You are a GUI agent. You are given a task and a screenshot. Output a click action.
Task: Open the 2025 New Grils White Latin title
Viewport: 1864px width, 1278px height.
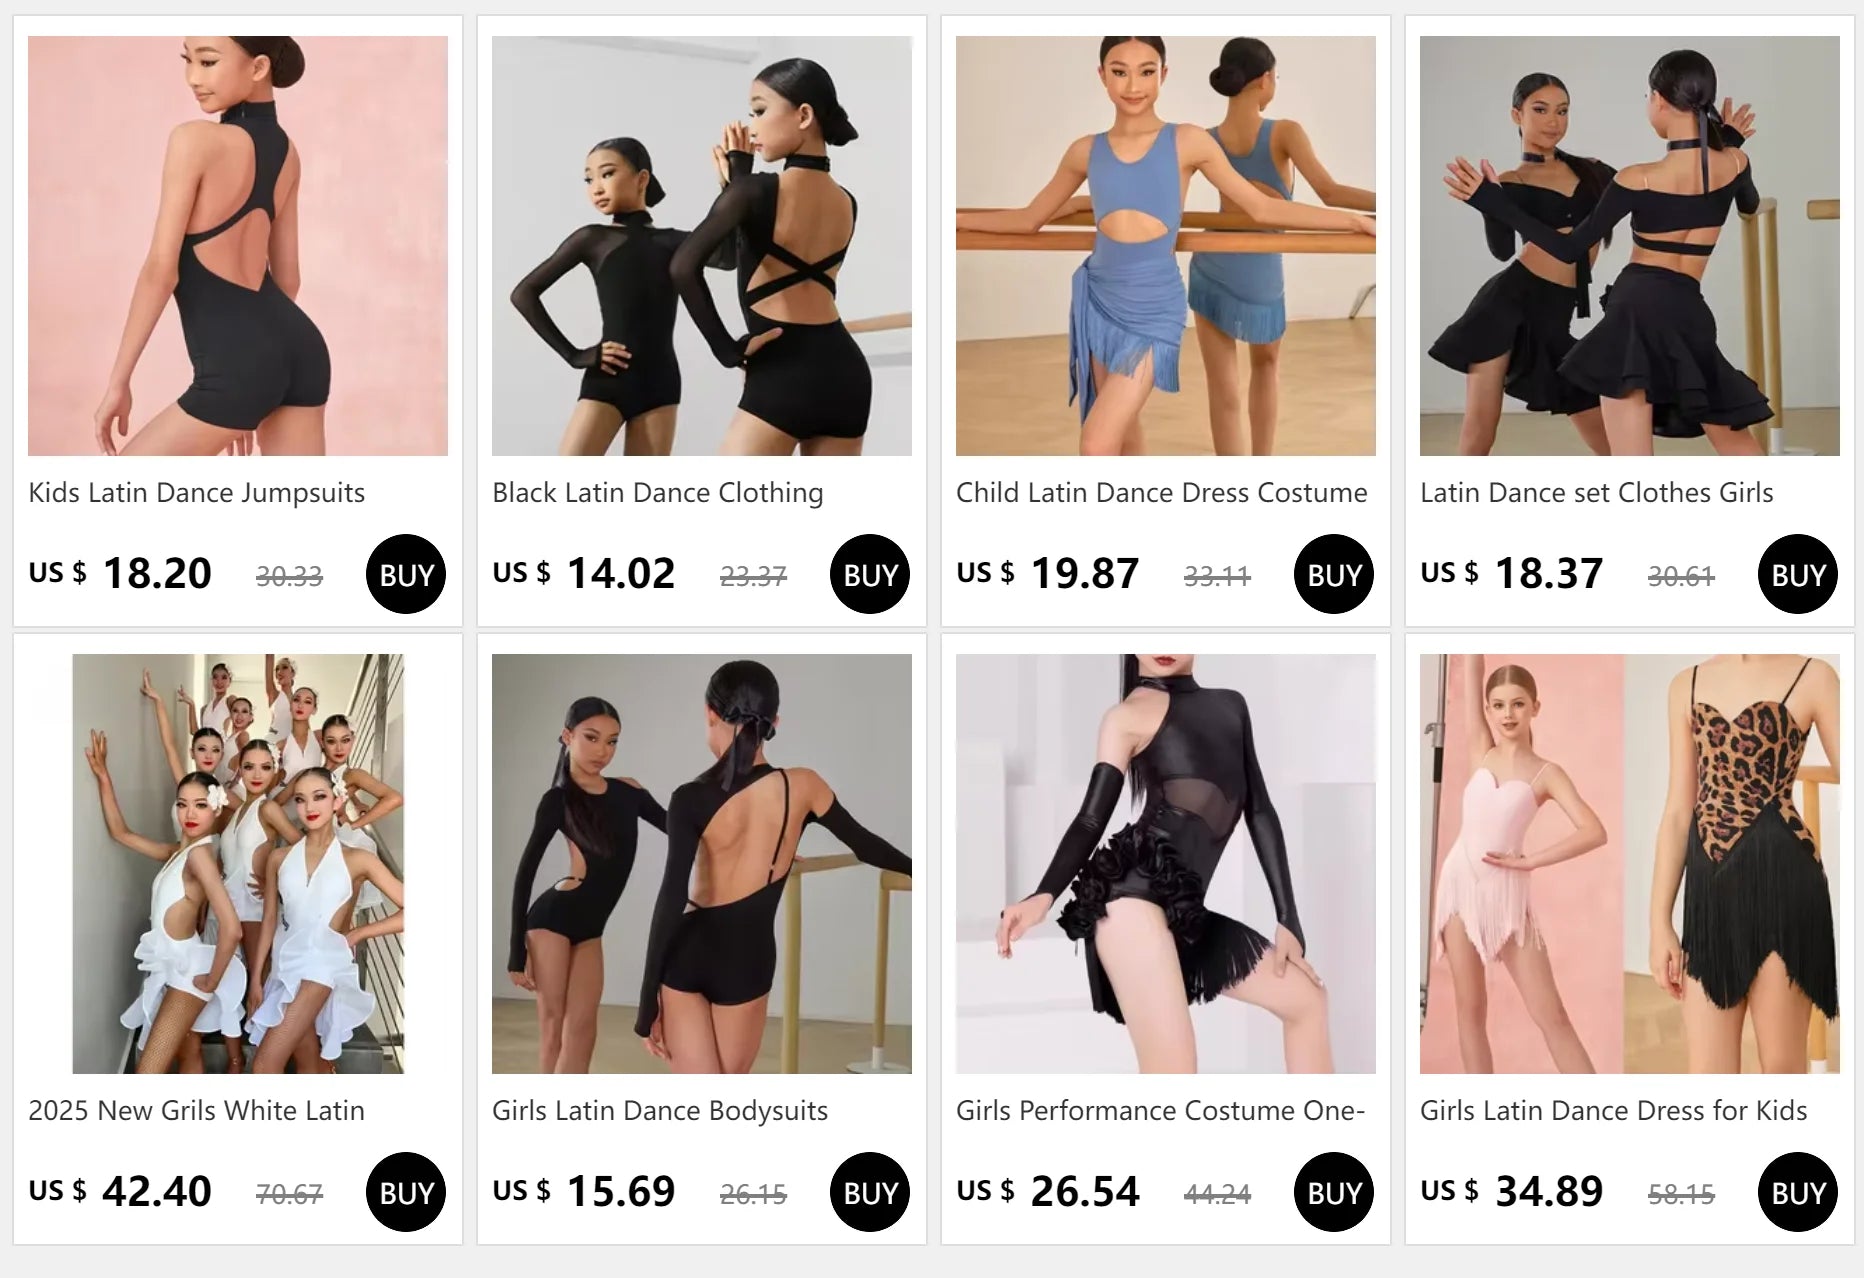pos(196,1111)
